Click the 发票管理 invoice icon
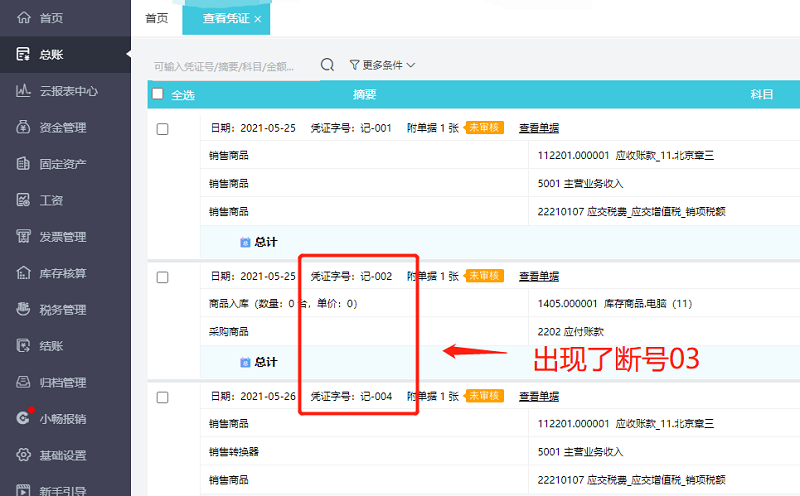800x496 pixels. (x=23, y=236)
